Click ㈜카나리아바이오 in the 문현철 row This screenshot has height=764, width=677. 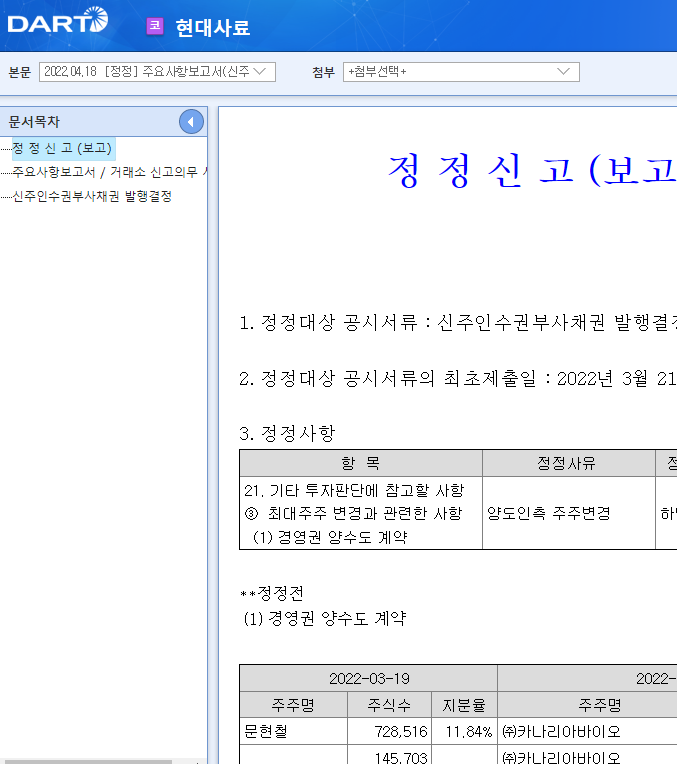pos(561,731)
